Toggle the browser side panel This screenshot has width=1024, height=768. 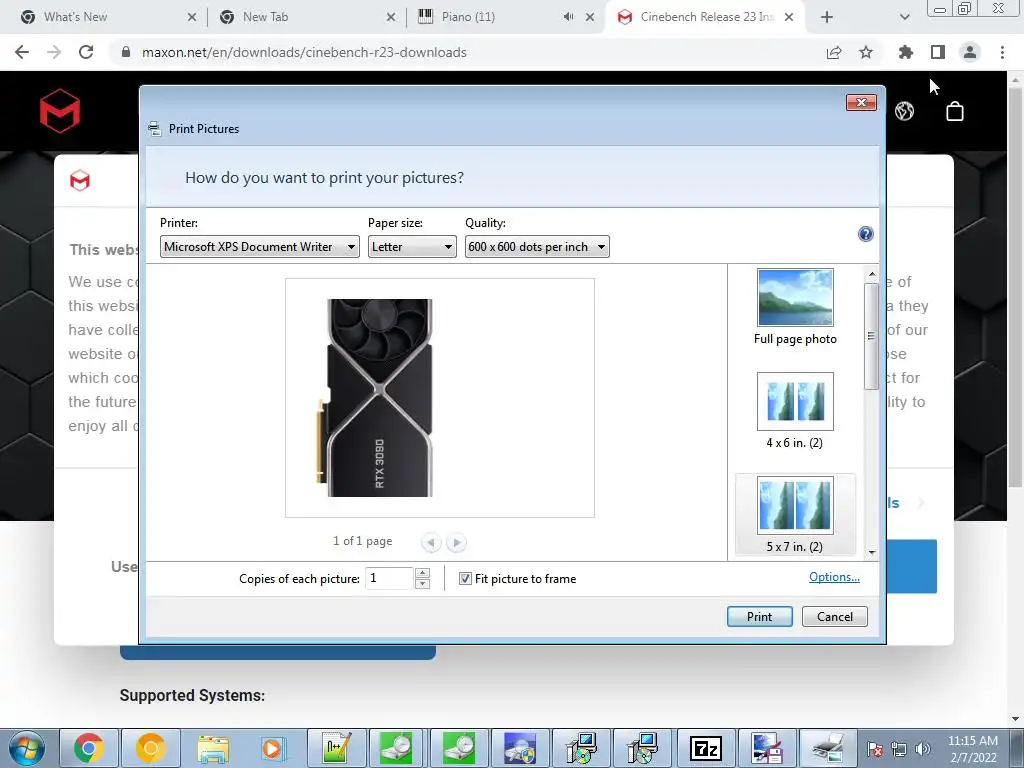pyautogui.click(x=938, y=52)
